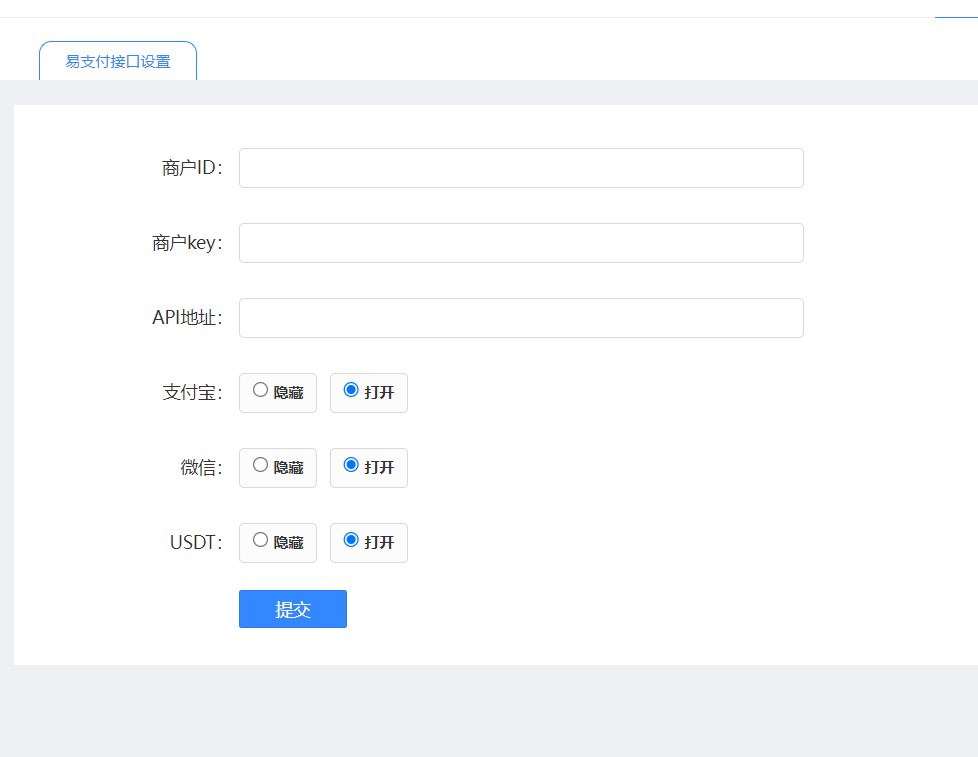978x757 pixels.
Task: Set USDT to 打开 via radio circle
Action: click(x=351, y=540)
